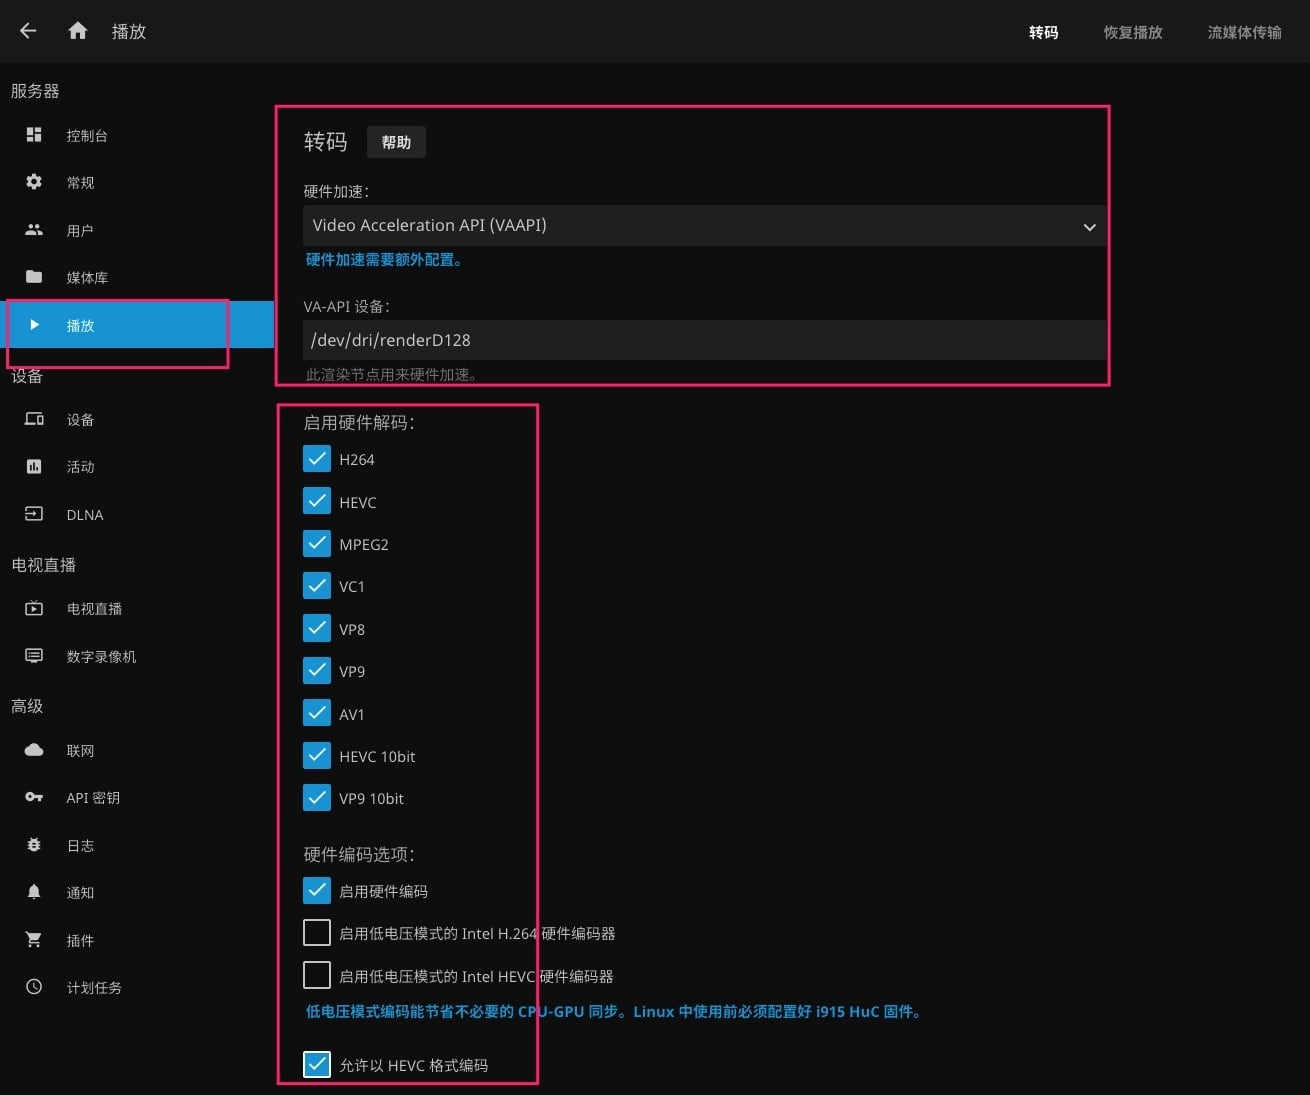Click the 日志 bug icon
1310x1095 pixels.
34,845
